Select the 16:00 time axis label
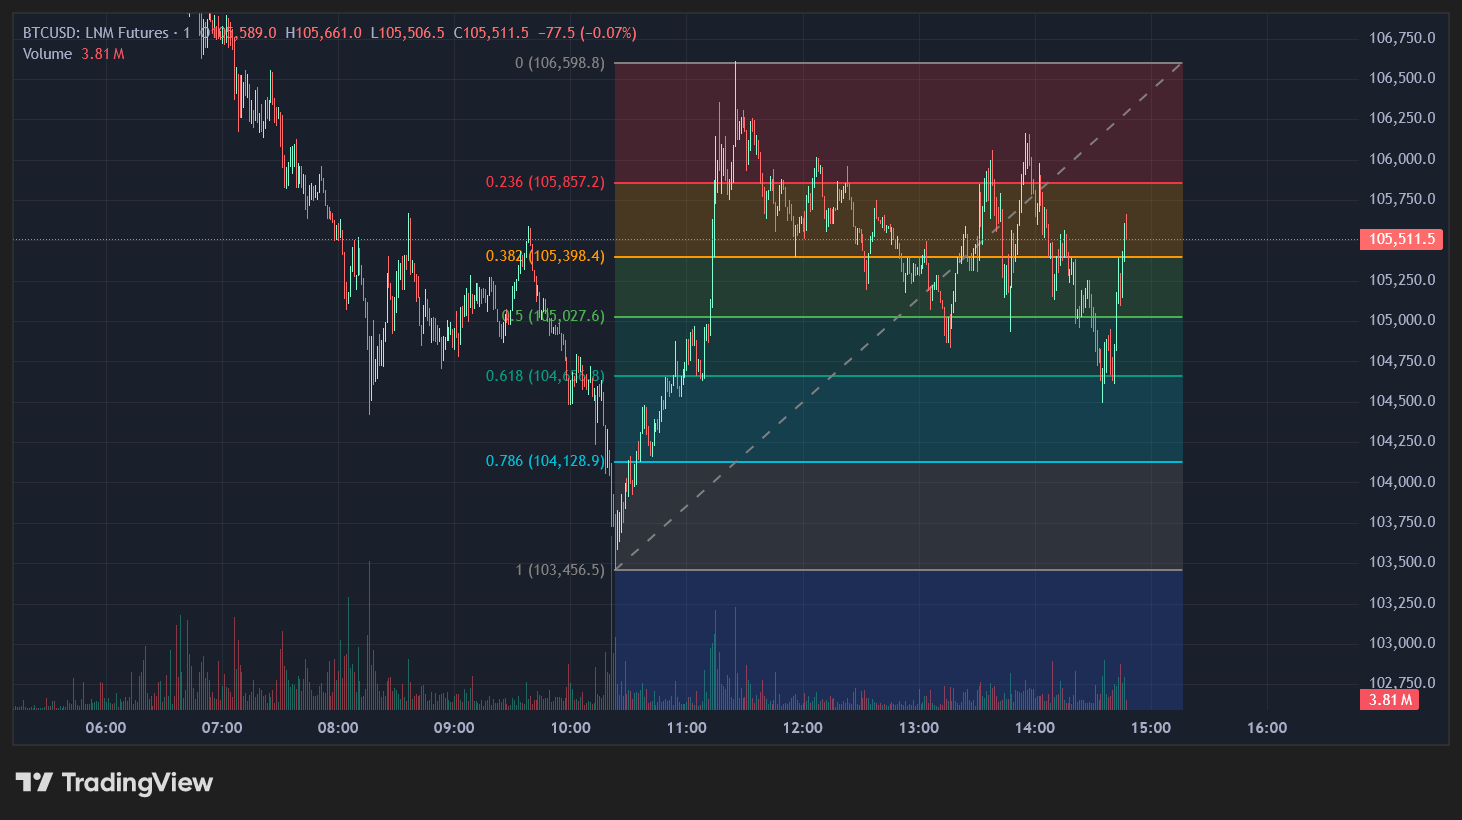Image resolution: width=1462 pixels, height=820 pixels. tap(1266, 728)
